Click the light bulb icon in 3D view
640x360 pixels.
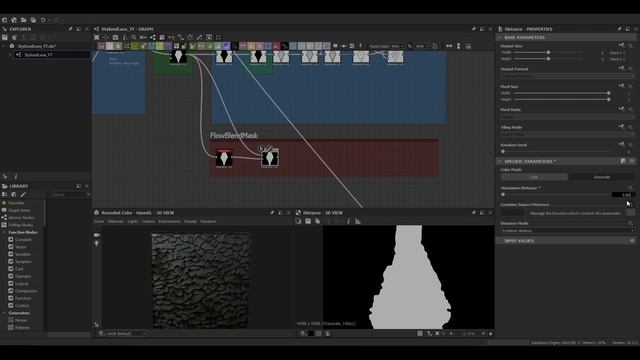(97, 244)
